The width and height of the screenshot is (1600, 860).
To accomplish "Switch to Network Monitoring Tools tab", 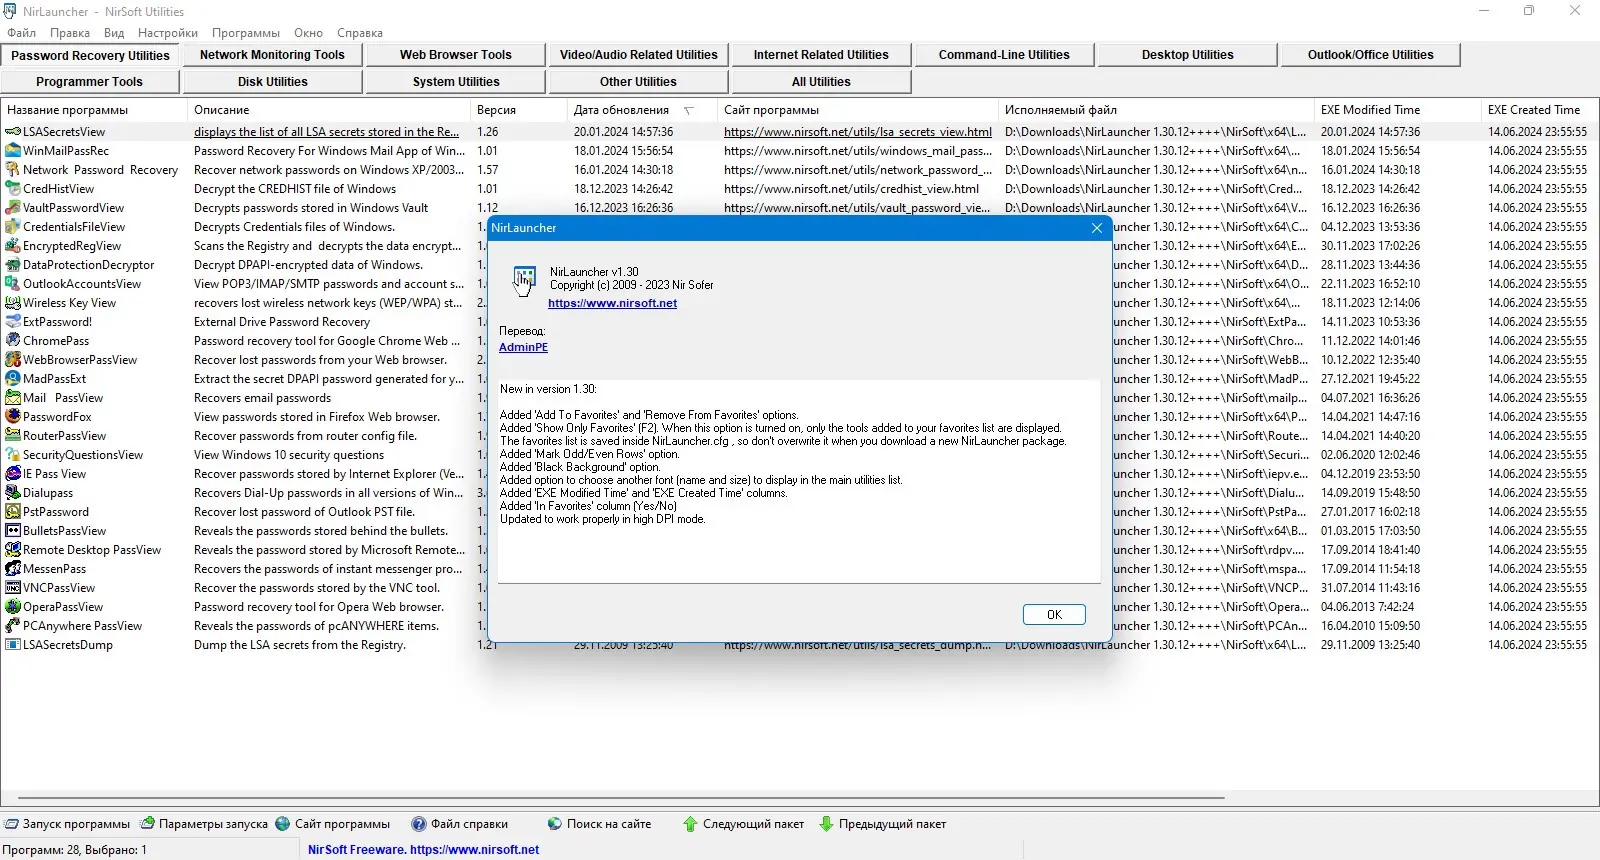I will tap(272, 55).
